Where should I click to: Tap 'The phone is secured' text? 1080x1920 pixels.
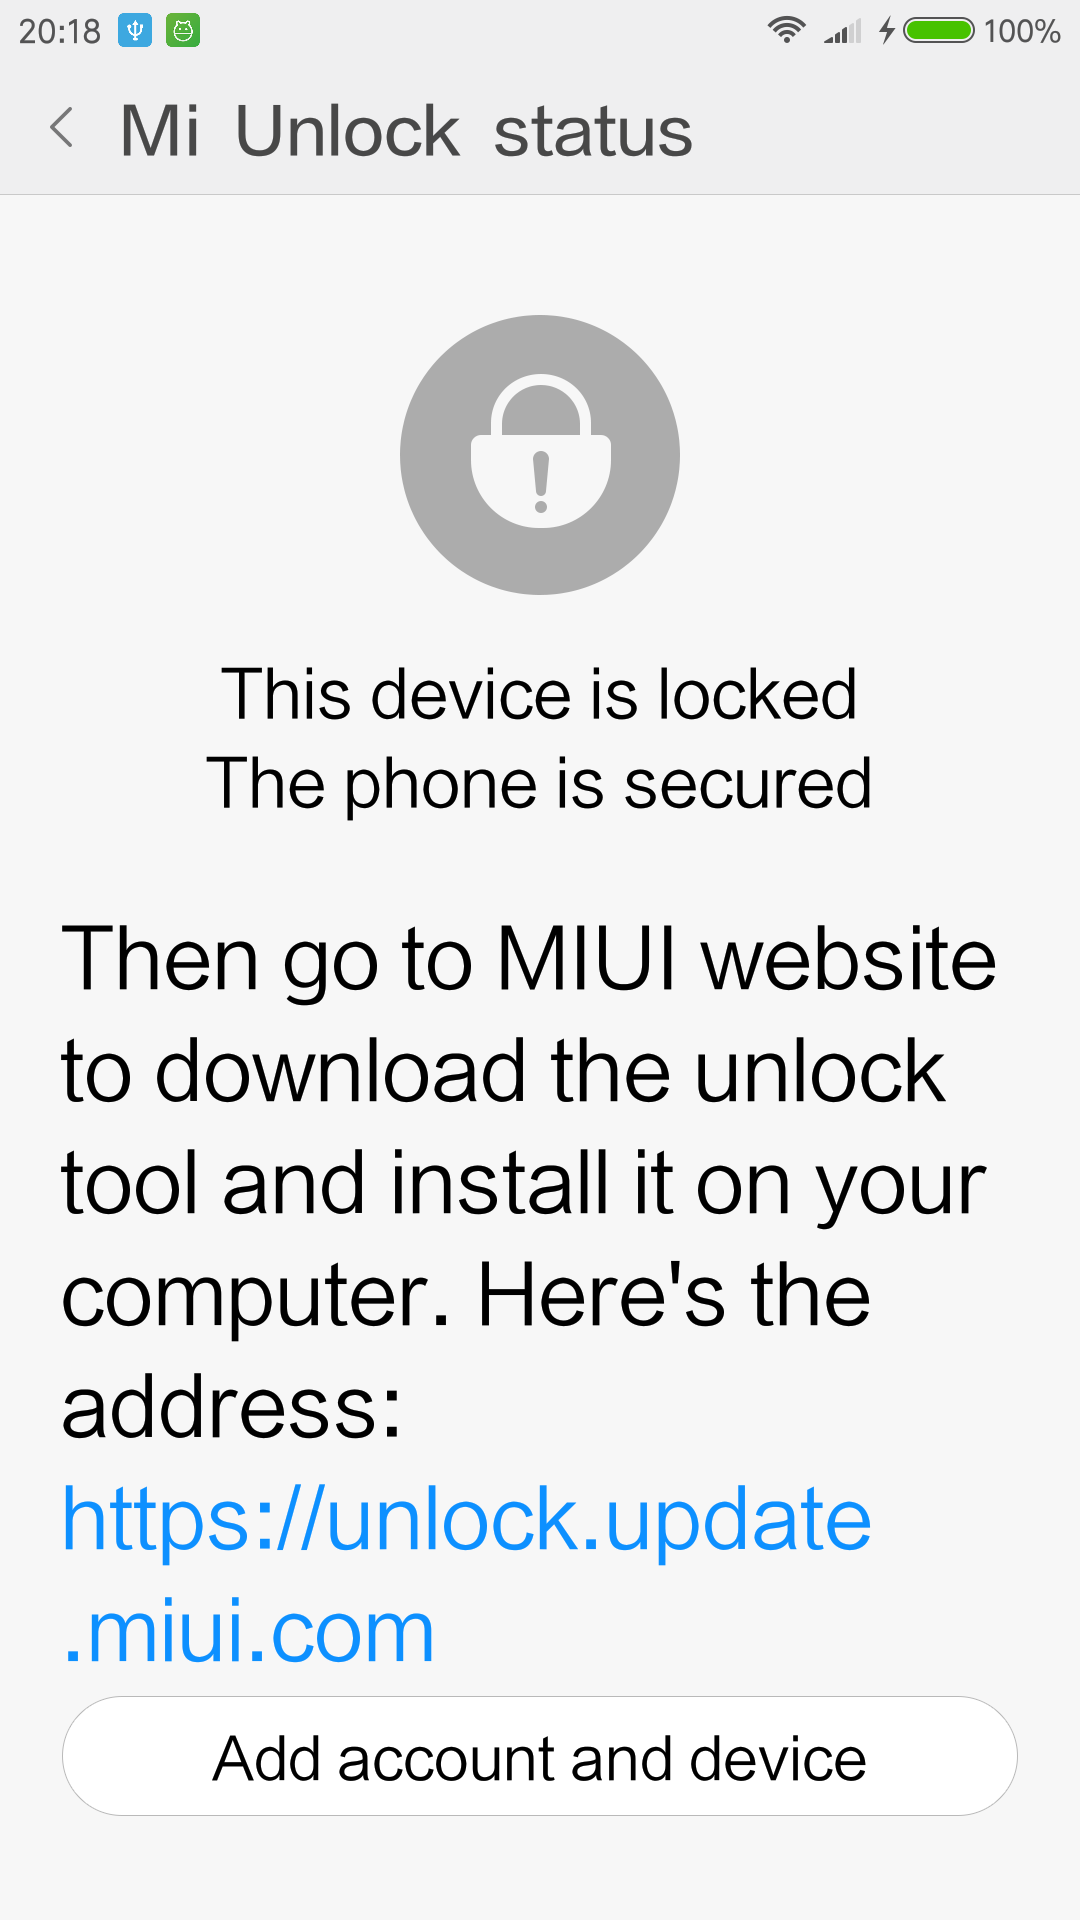point(539,783)
